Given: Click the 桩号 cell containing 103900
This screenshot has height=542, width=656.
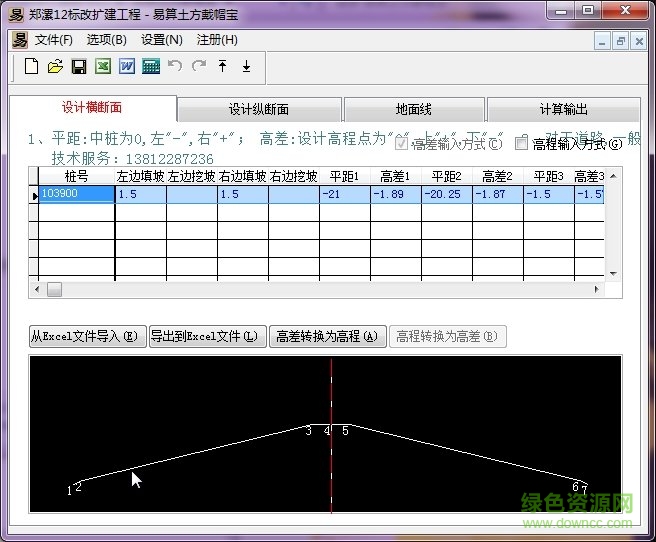Looking at the screenshot, I should click(x=77, y=195).
